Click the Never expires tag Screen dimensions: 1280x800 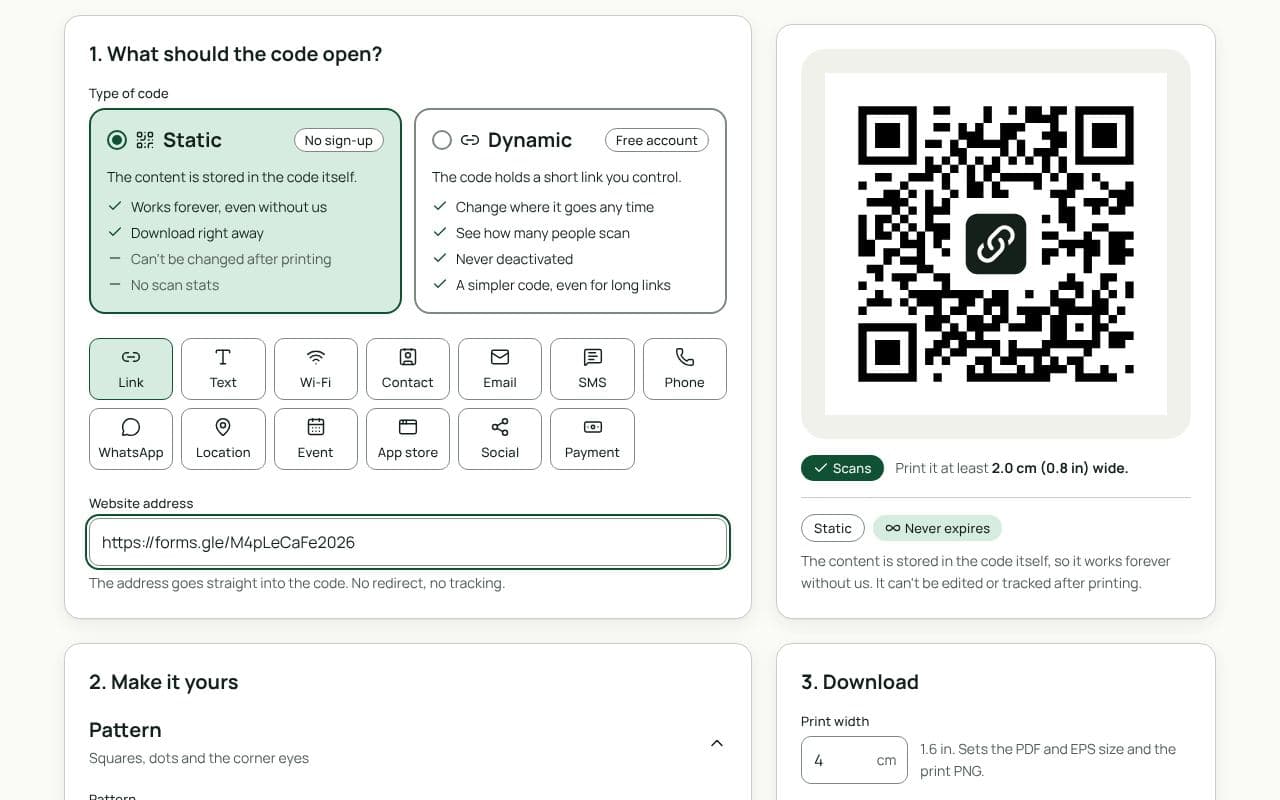pyautogui.click(x=937, y=528)
